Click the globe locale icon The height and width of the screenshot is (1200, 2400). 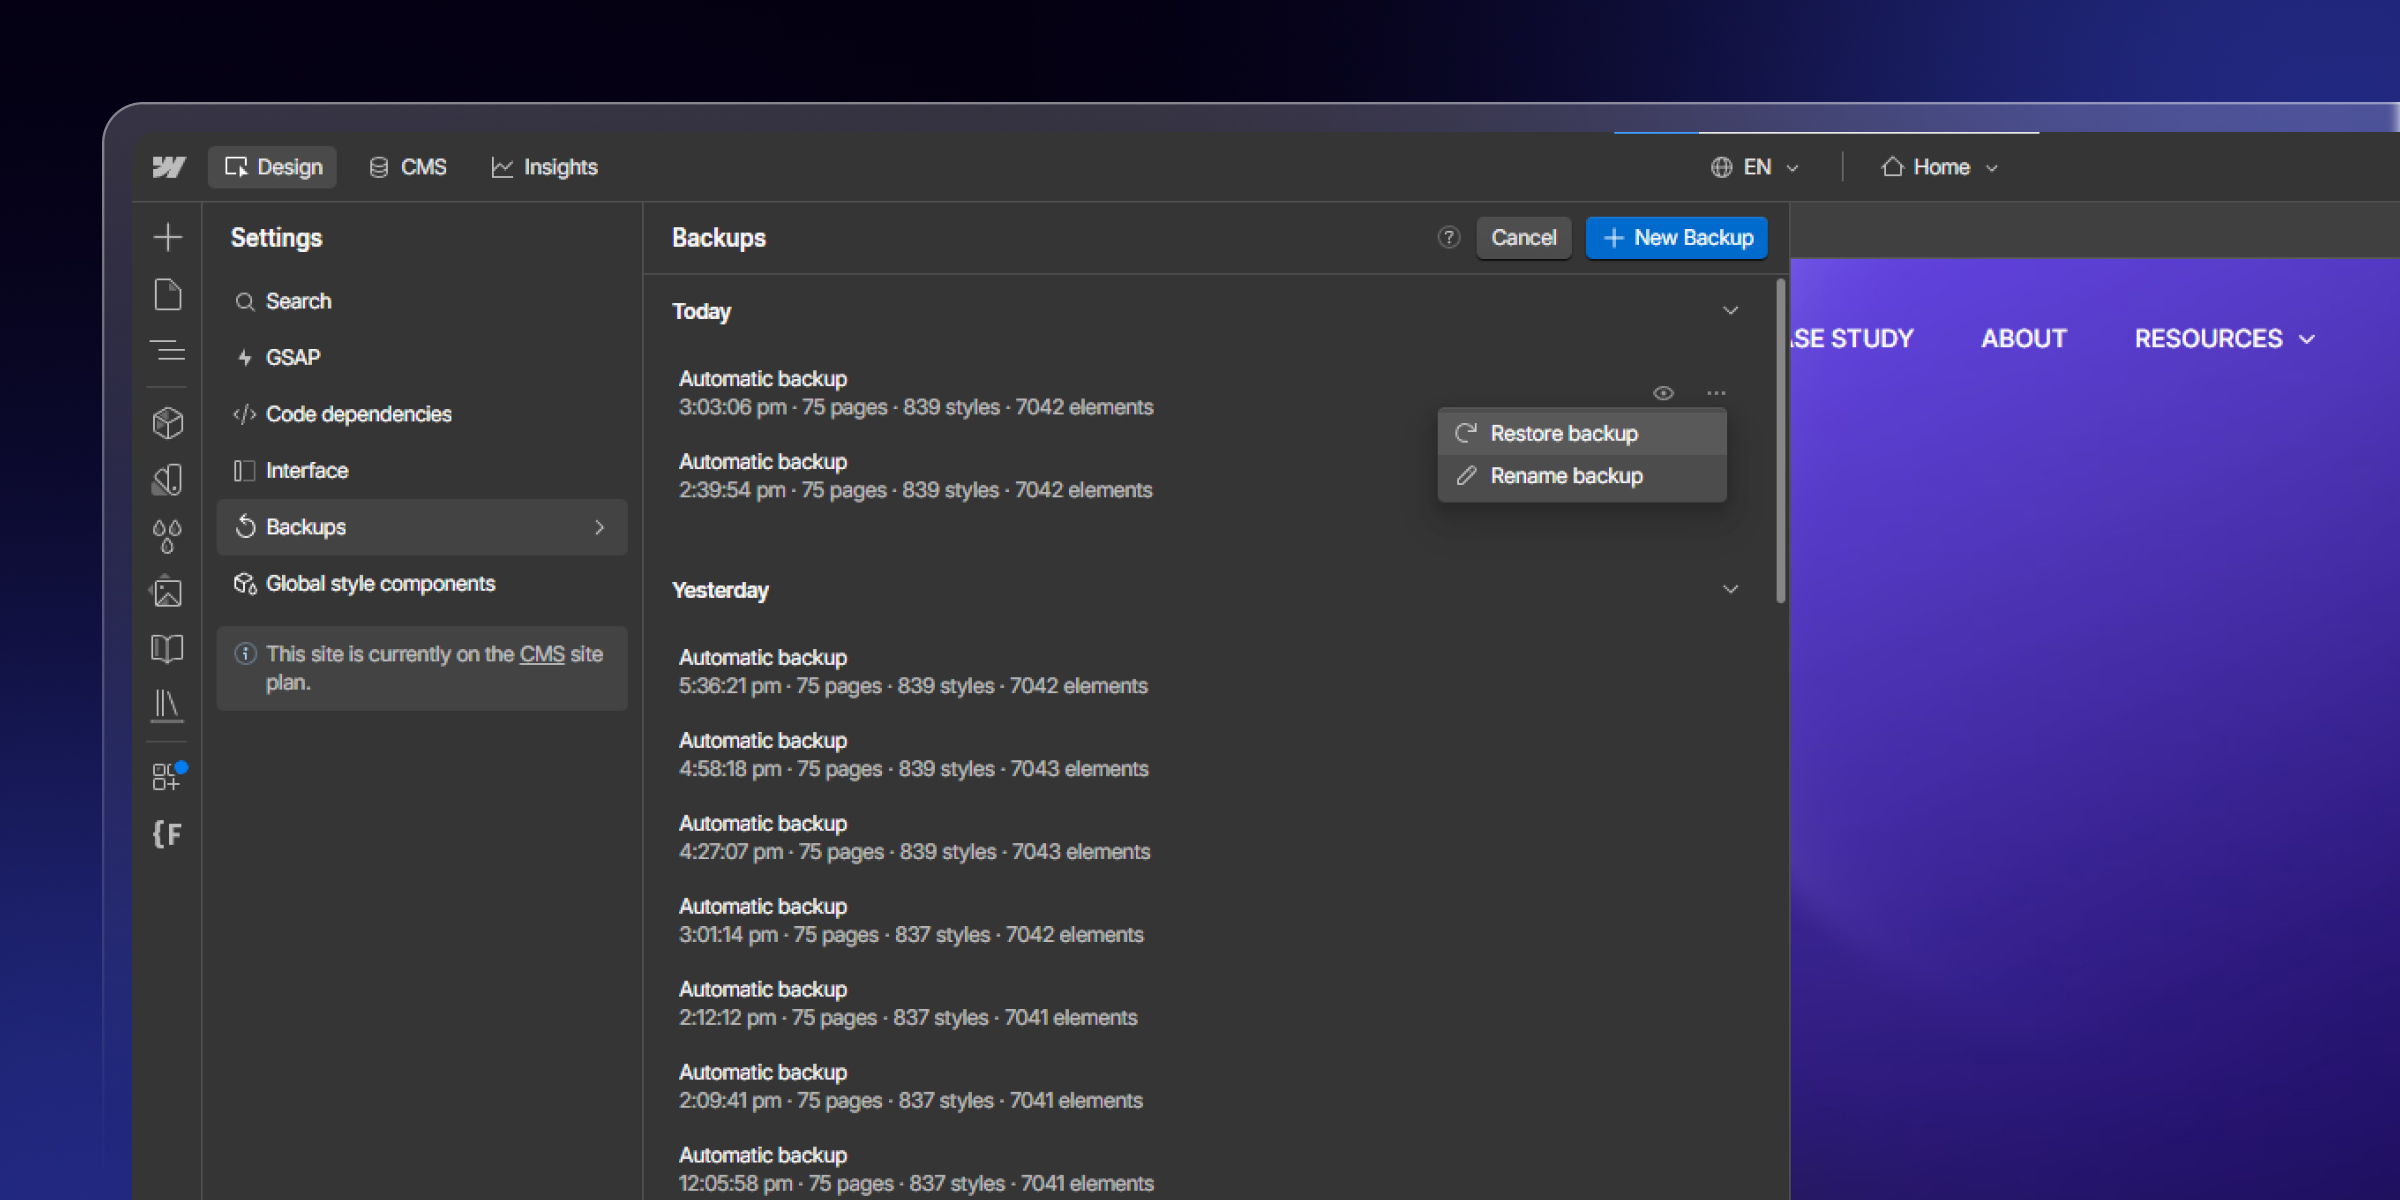1721,167
